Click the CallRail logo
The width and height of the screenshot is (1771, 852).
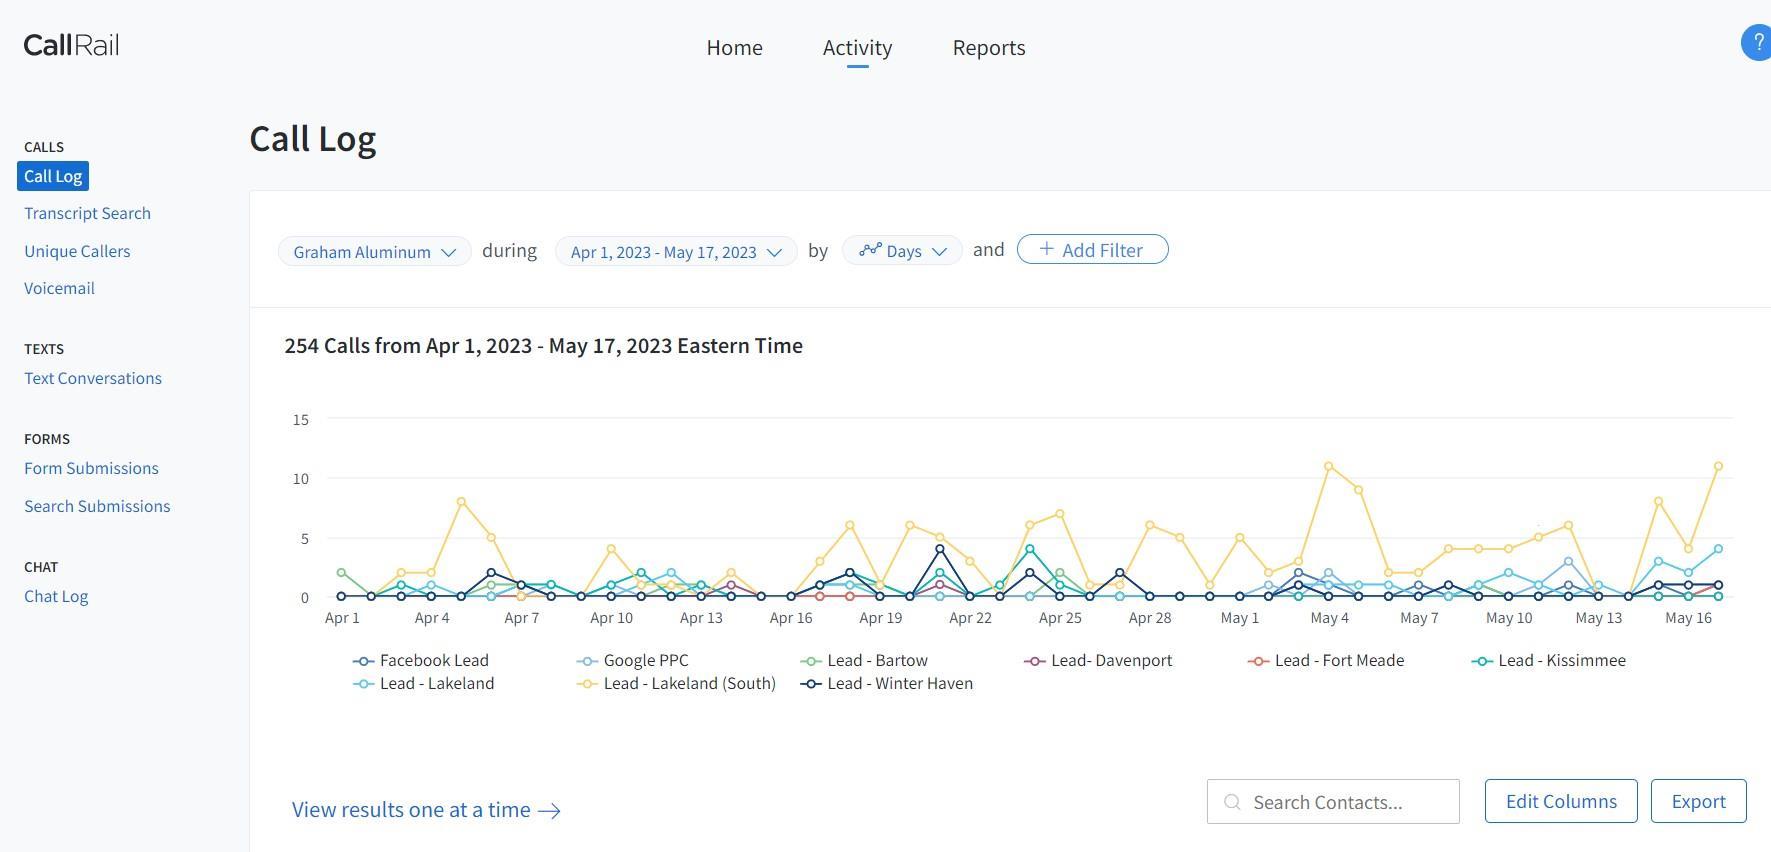(71, 45)
